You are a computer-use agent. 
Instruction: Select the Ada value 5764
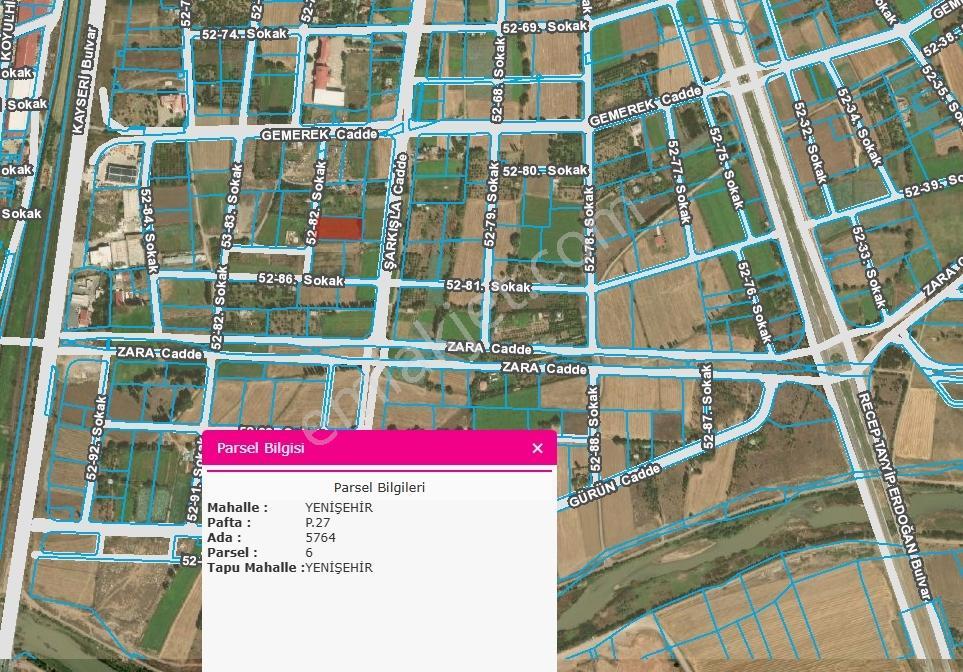click(x=321, y=537)
